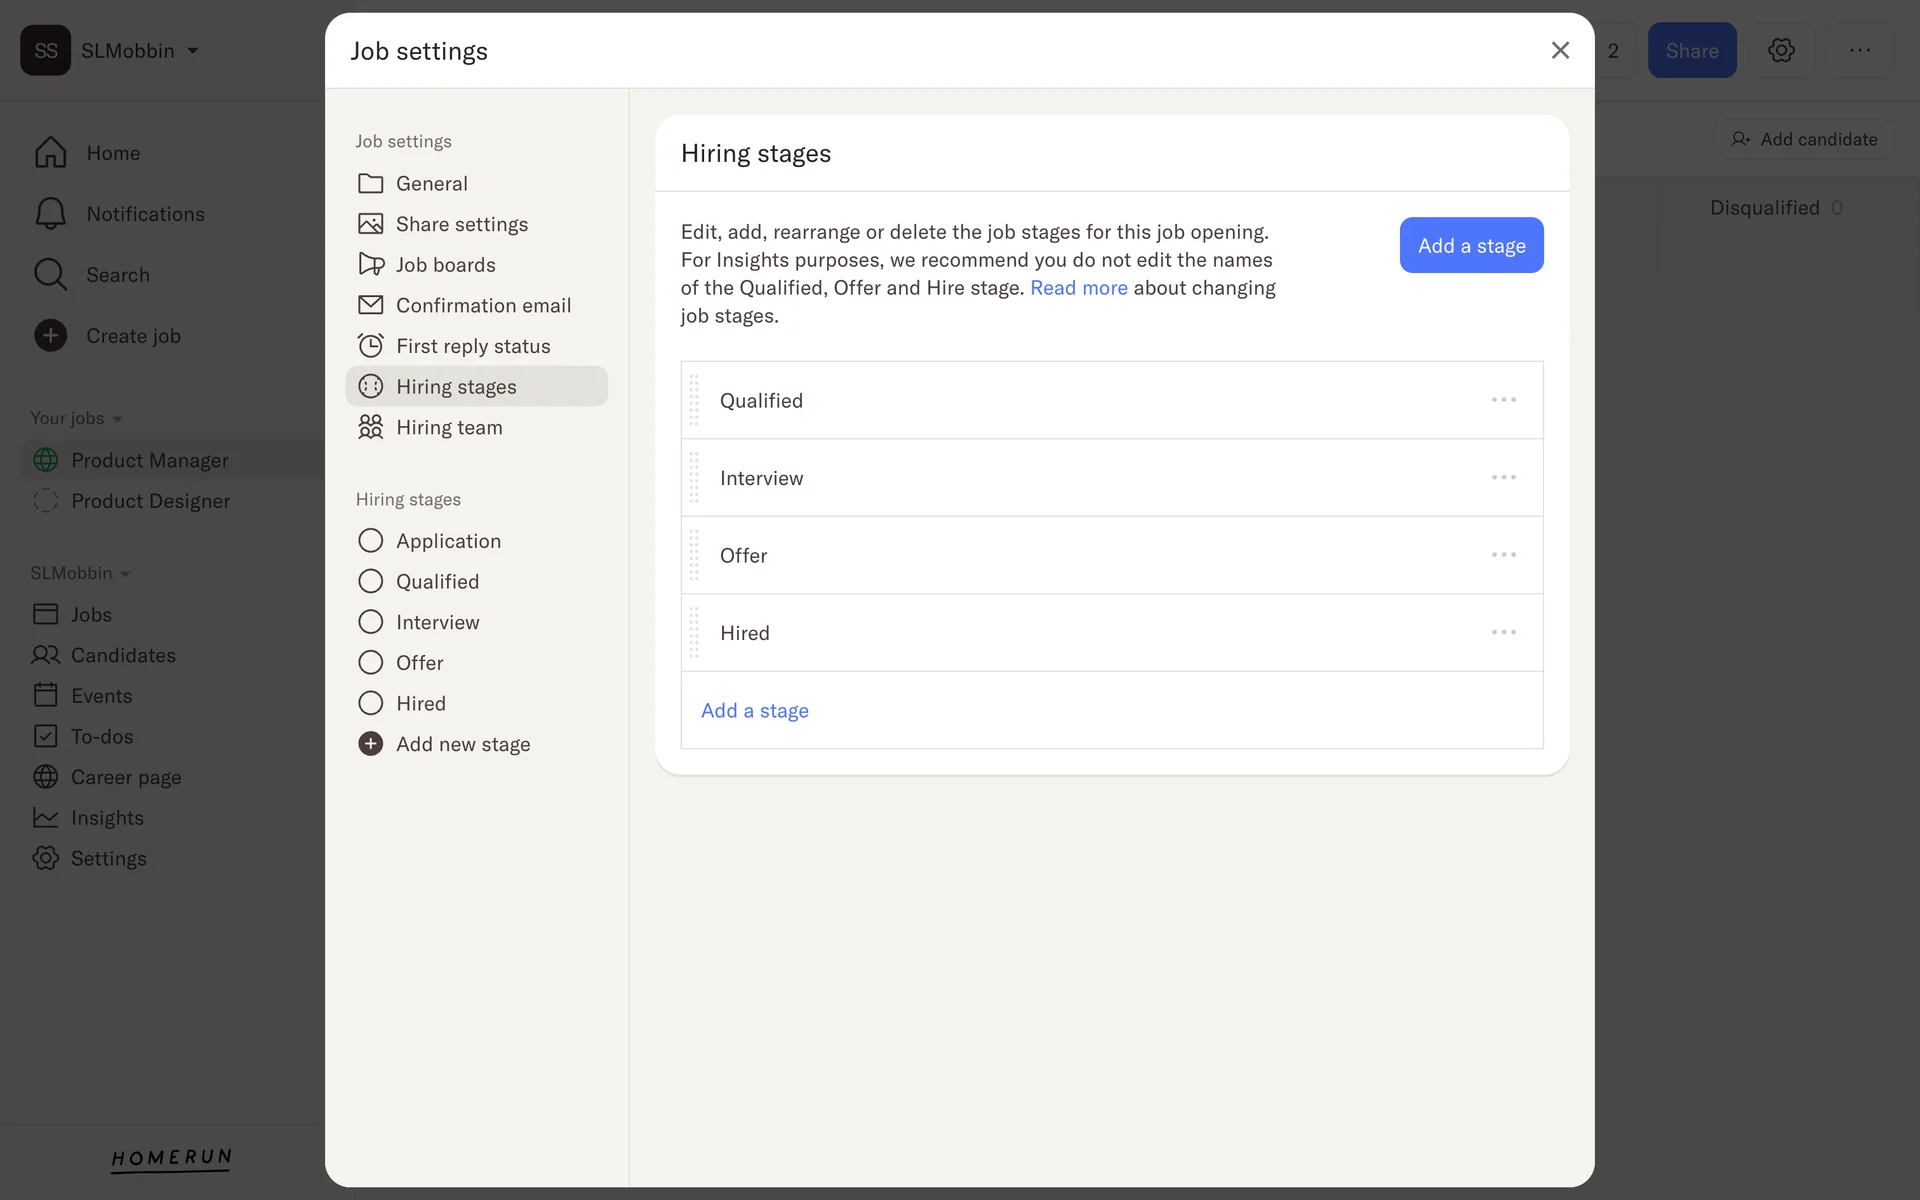The width and height of the screenshot is (1920, 1200).
Task: Select the Application stage circle
Action: tap(370, 541)
